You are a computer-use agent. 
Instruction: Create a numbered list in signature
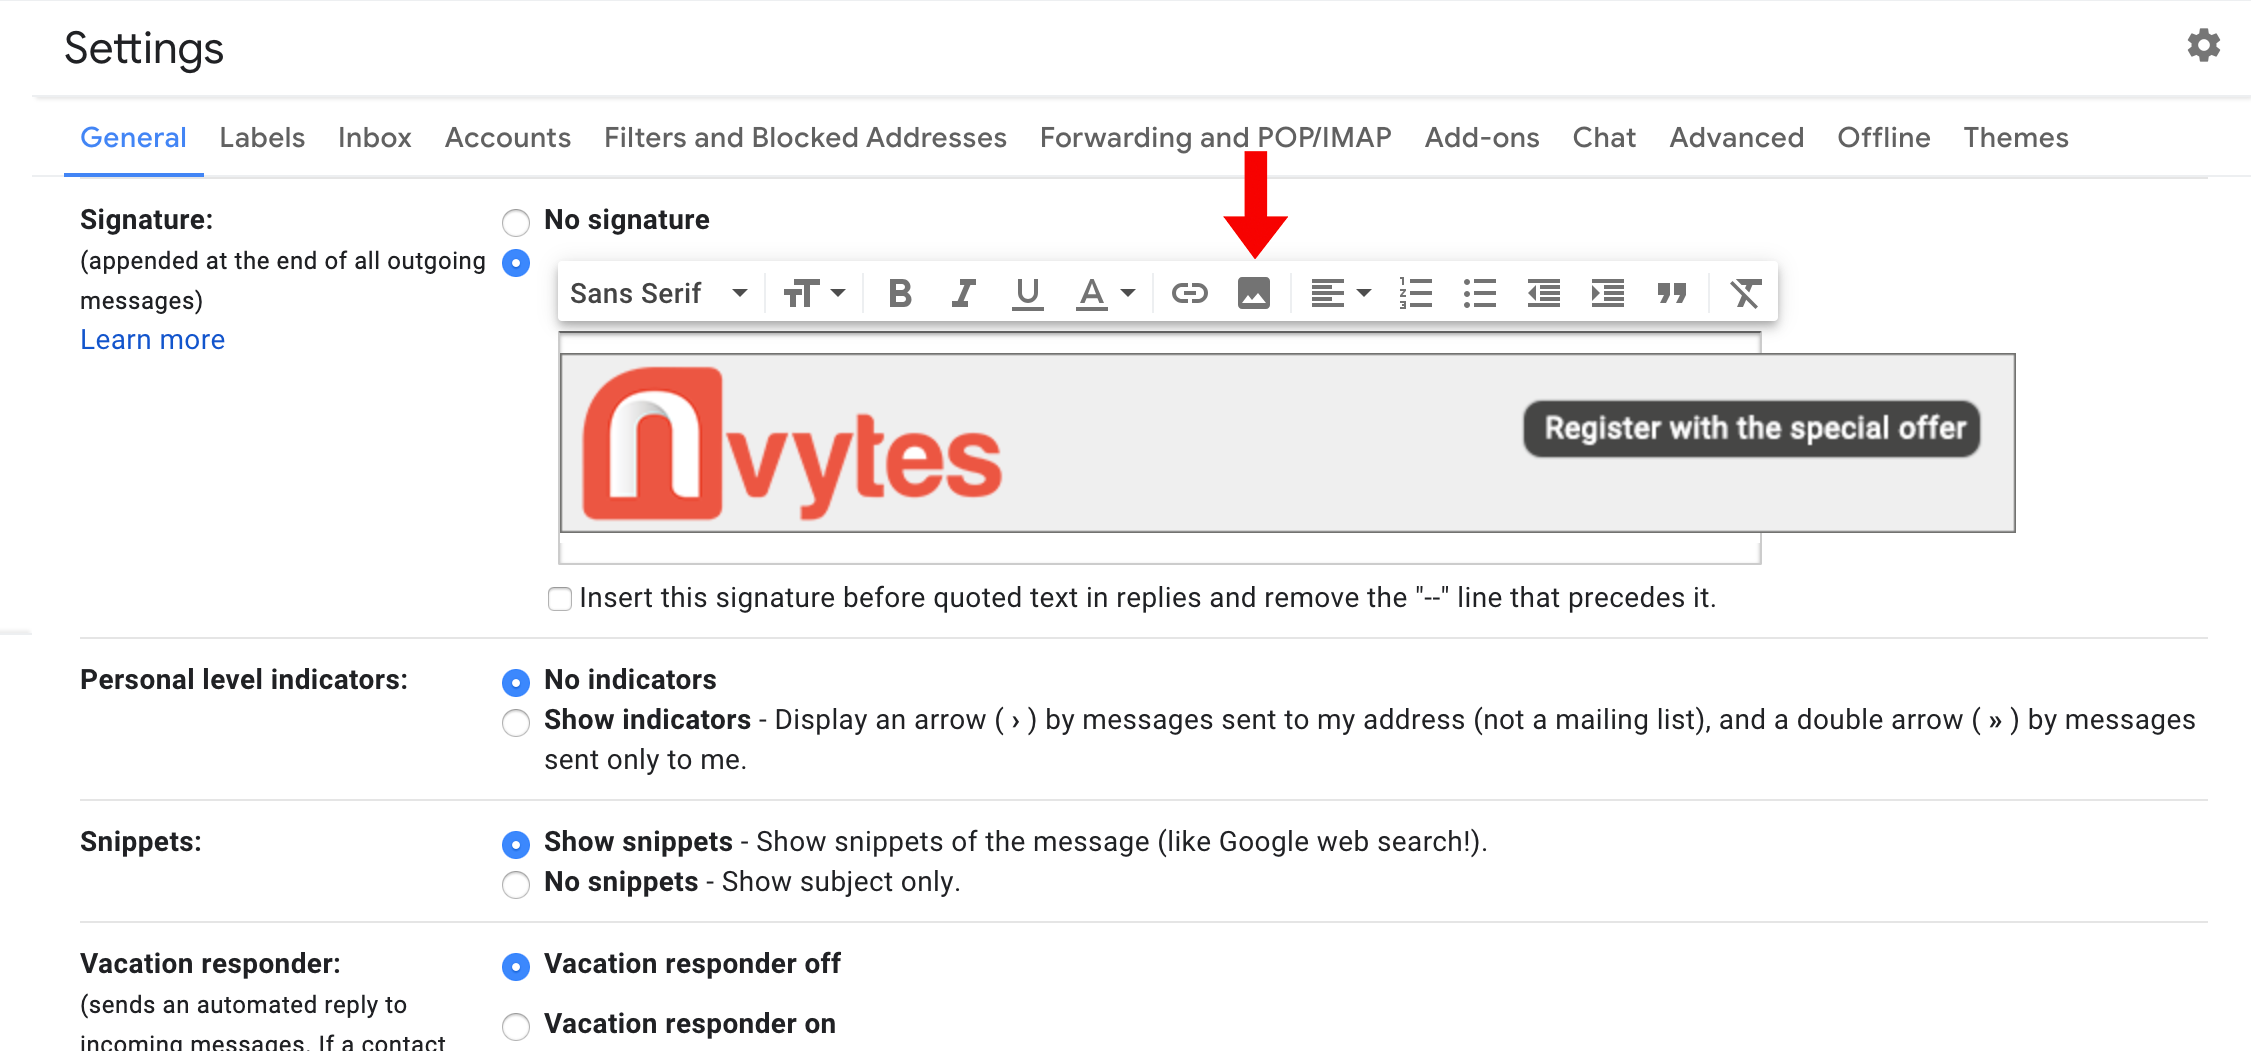(x=1415, y=293)
